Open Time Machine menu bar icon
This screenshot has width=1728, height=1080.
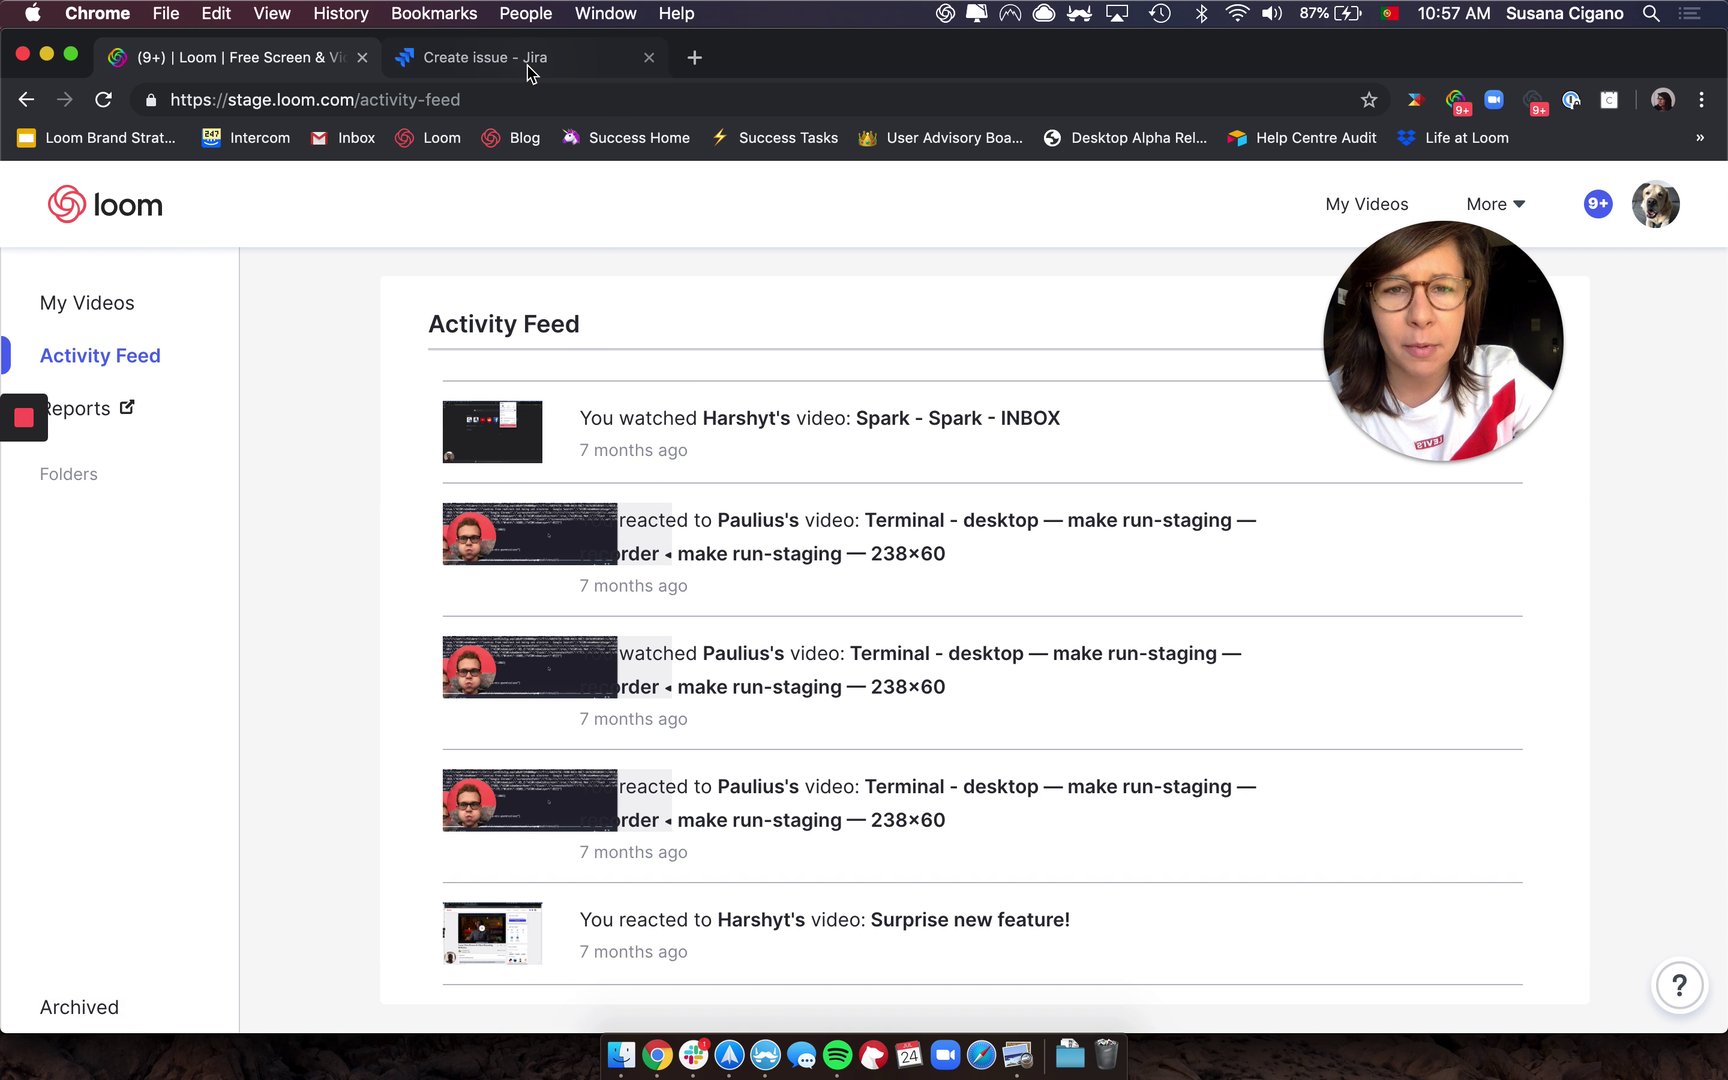point(1160,14)
